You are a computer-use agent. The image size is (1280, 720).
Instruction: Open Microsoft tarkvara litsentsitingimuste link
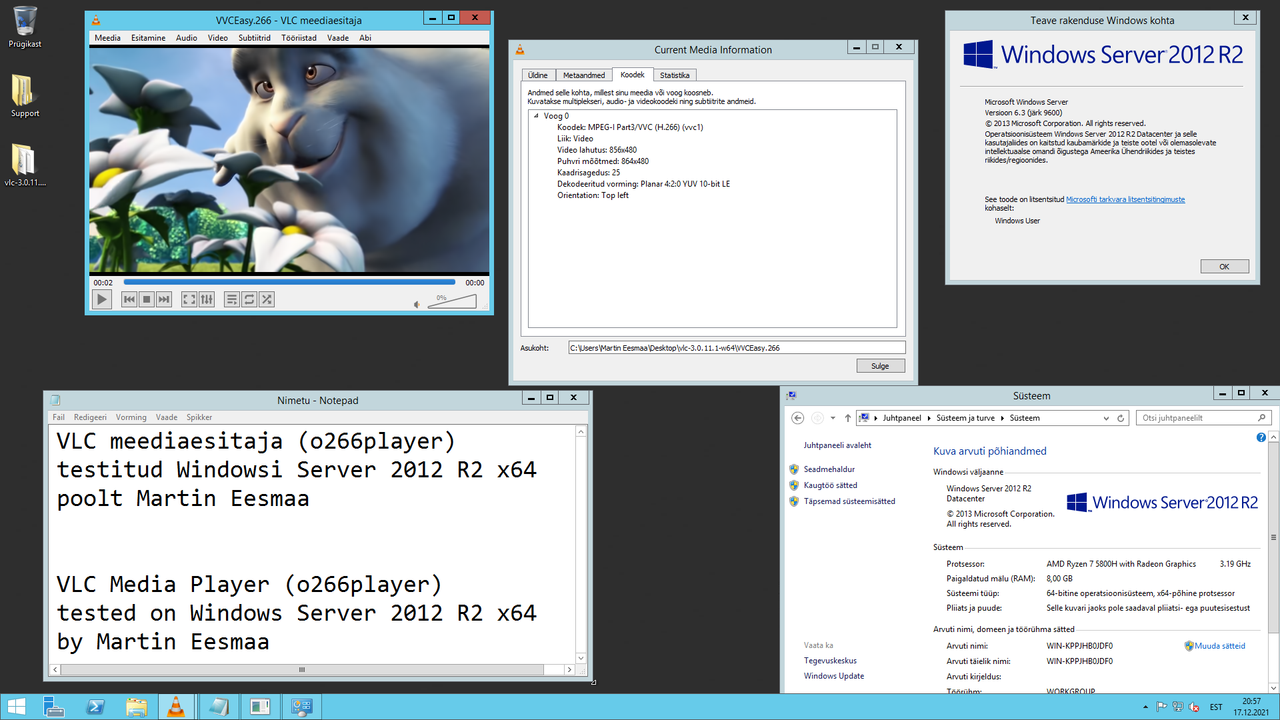(x=1125, y=199)
